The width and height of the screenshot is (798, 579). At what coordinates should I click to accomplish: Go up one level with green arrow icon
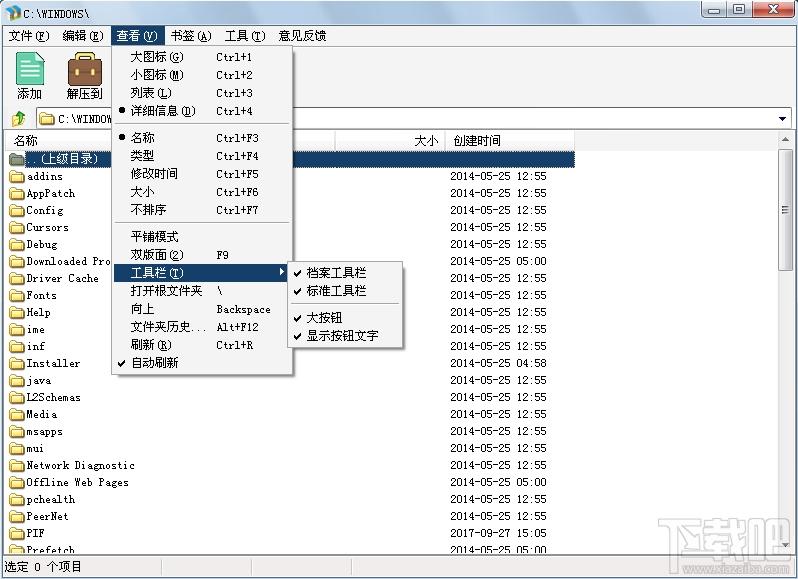19,119
